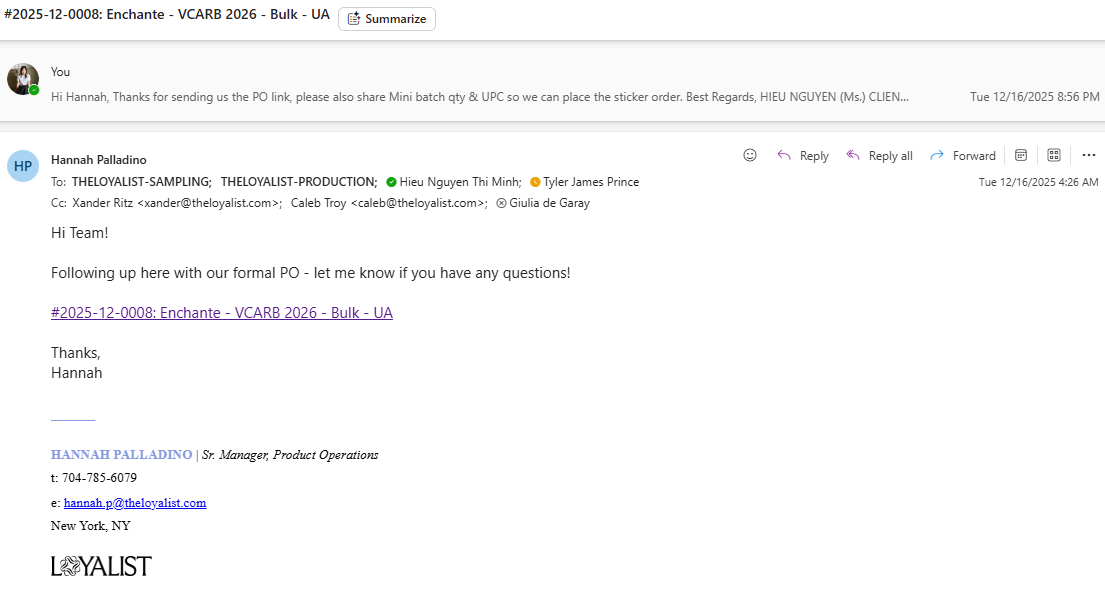Click the hannah.p@theloyalist.com email link
Image resolution: width=1105 pixels, height=594 pixels.
135,503
